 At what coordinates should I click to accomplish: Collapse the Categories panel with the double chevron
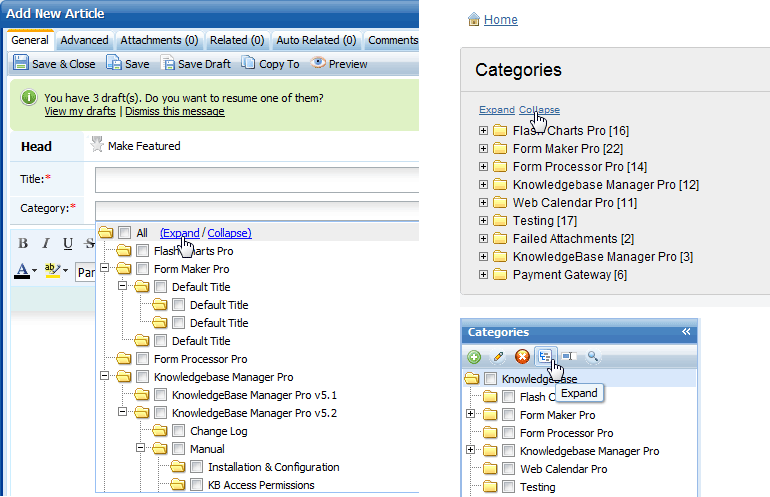click(686, 332)
